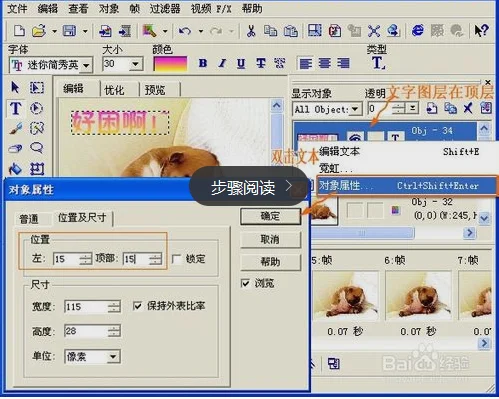499x399 pixels.
Task: Select the Crop tool in toolbox
Action: (37, 169)
